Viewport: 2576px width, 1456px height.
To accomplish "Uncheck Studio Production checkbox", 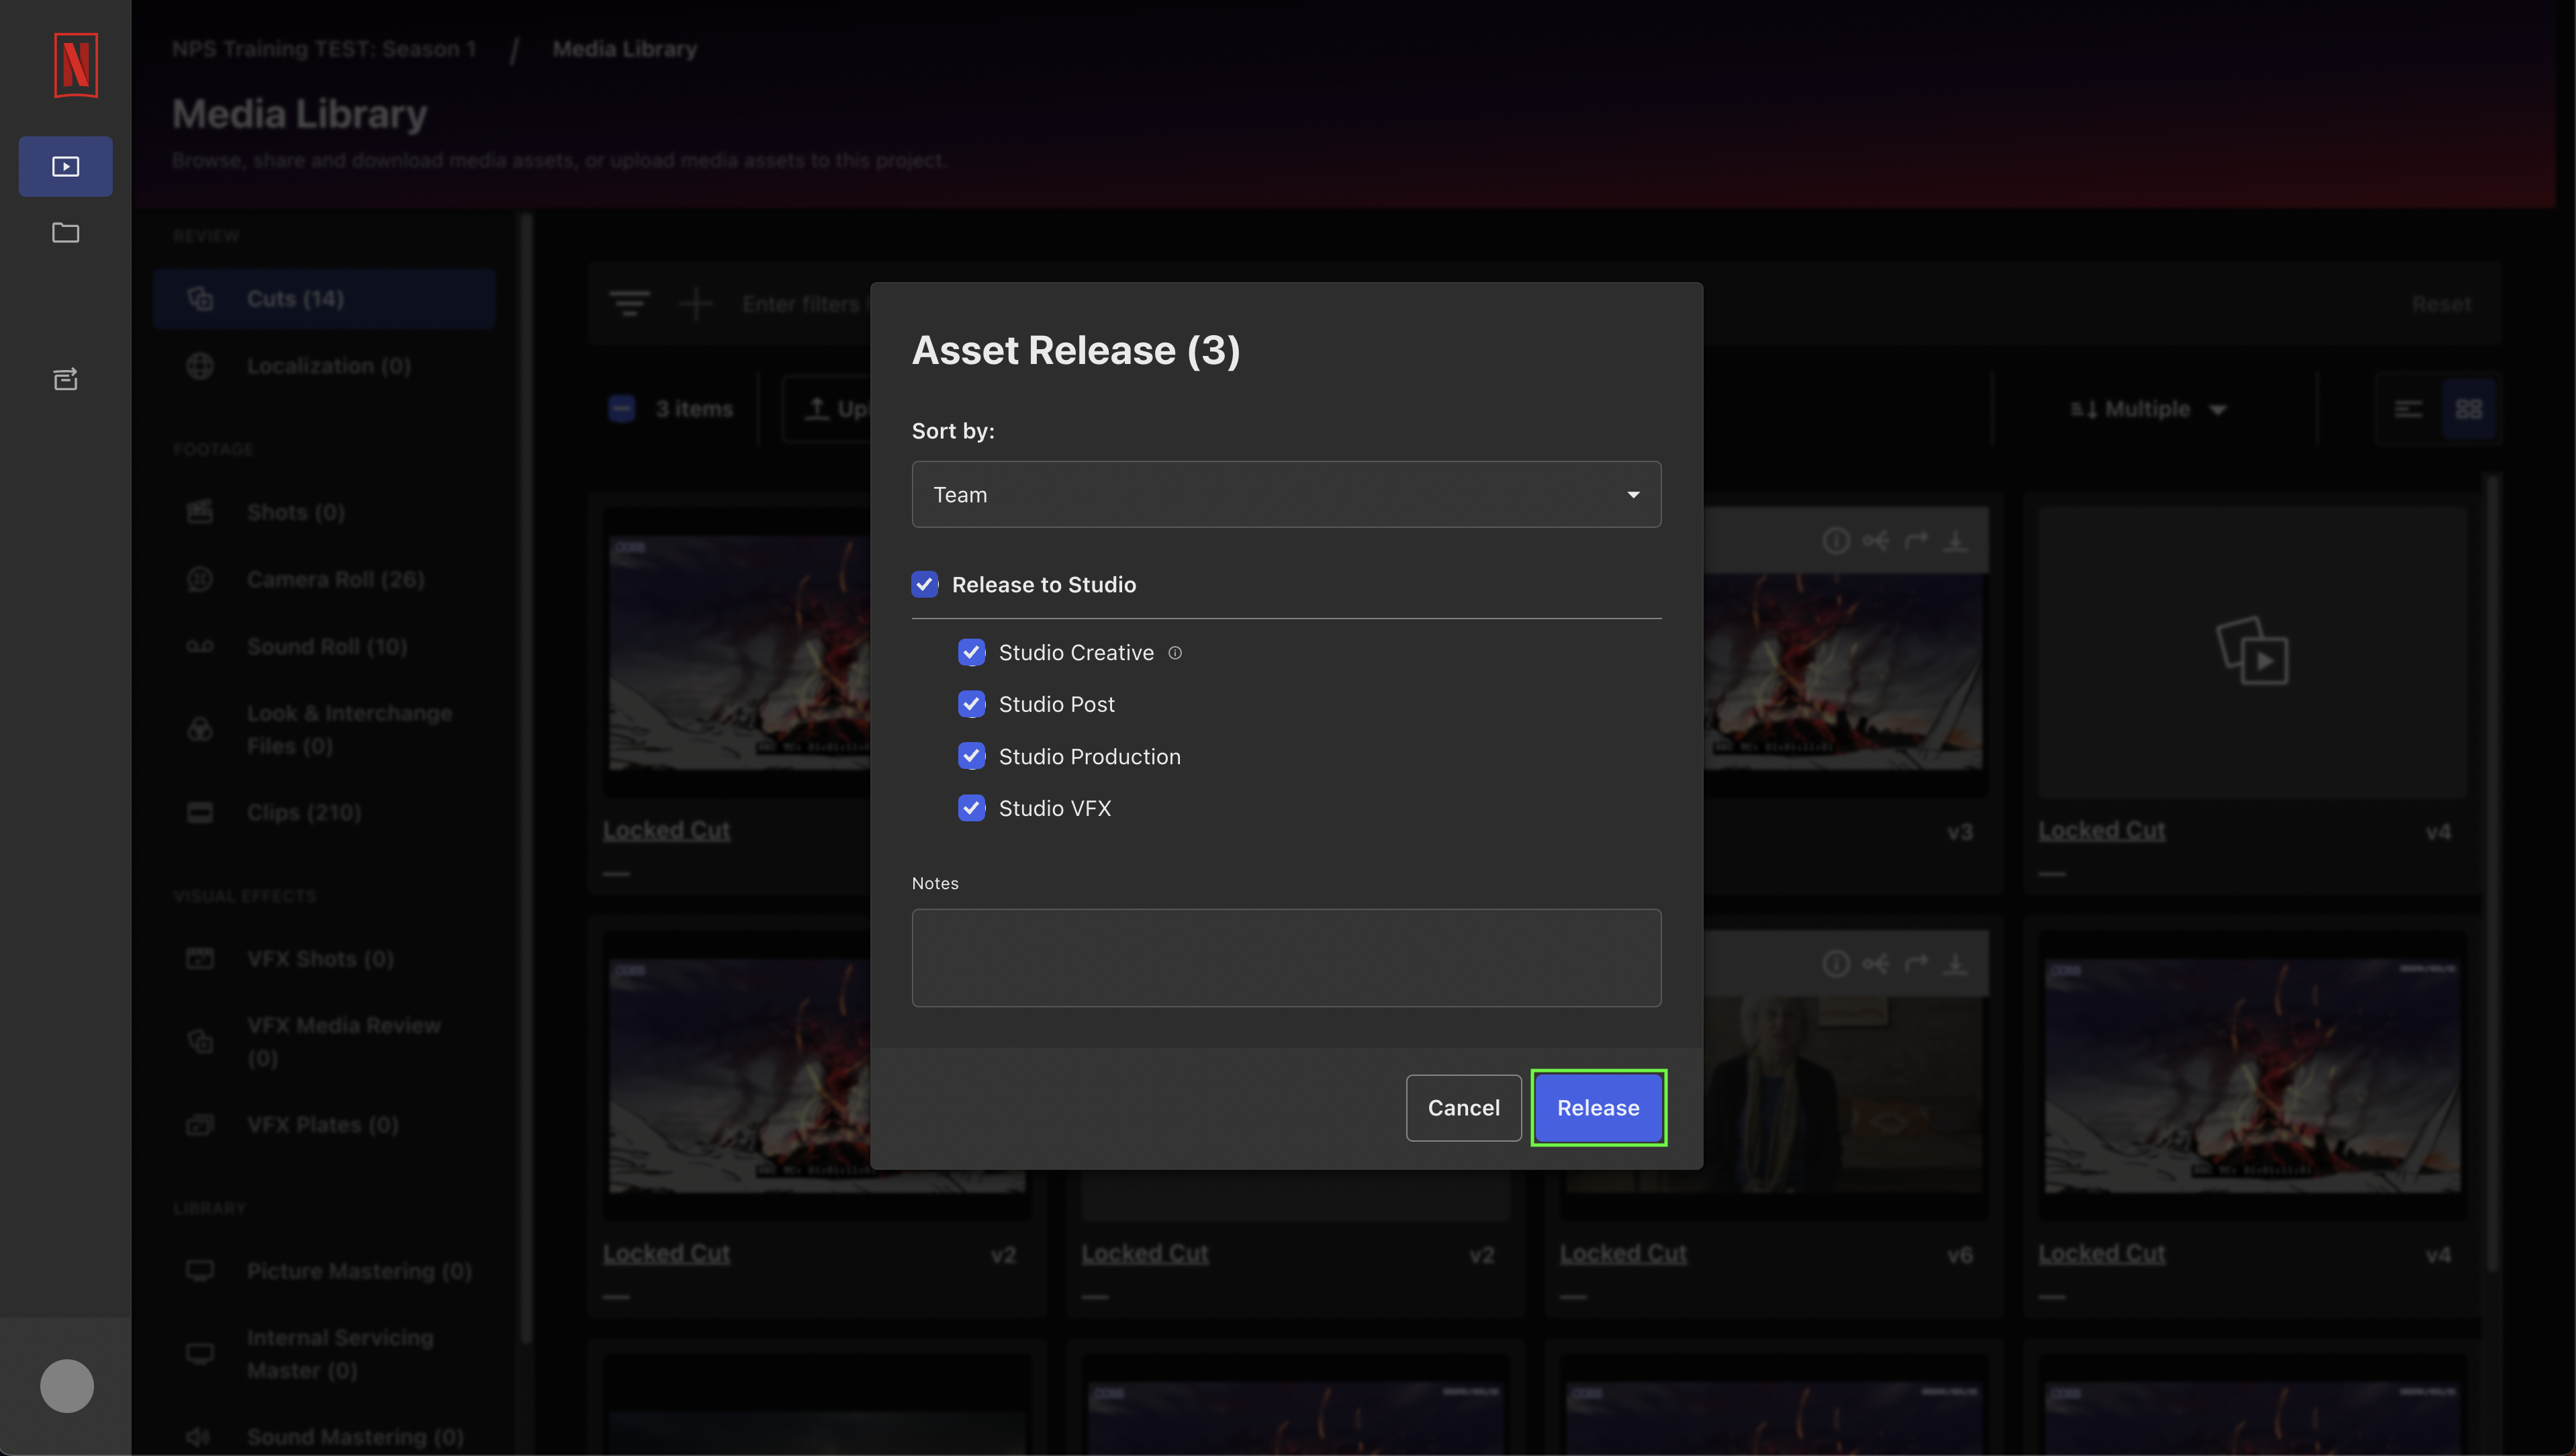I will (x=971, y=757).
